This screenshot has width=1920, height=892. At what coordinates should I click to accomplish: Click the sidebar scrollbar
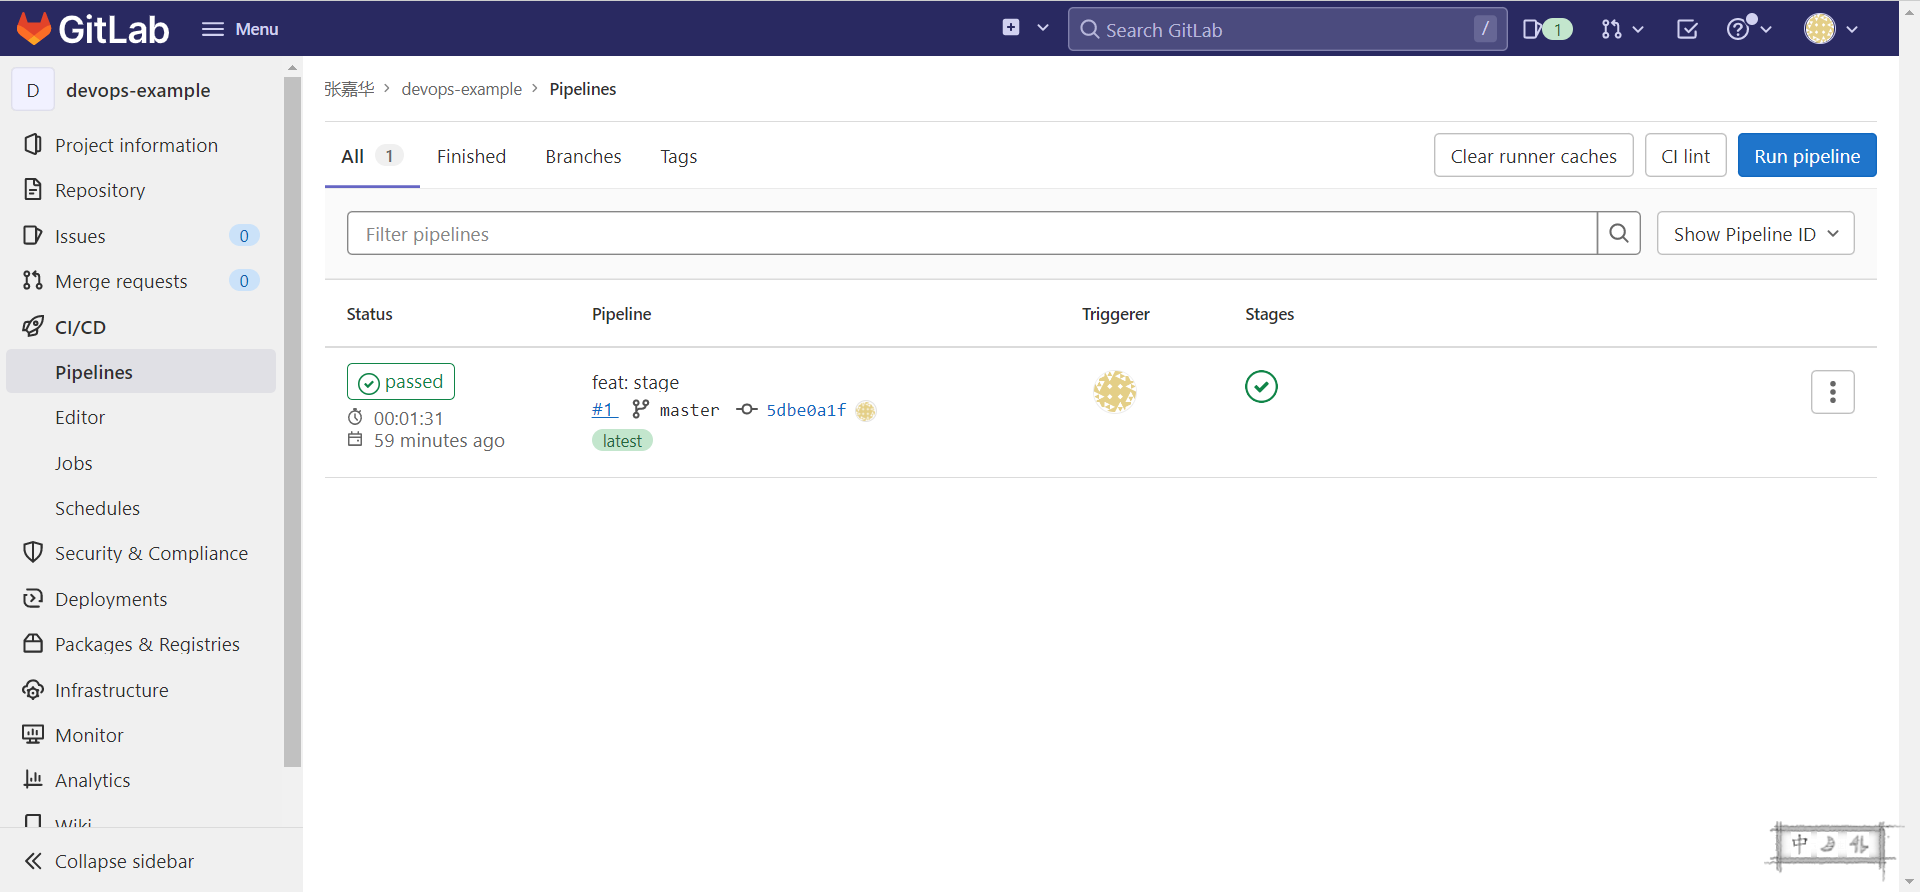[x=292, y=420]
